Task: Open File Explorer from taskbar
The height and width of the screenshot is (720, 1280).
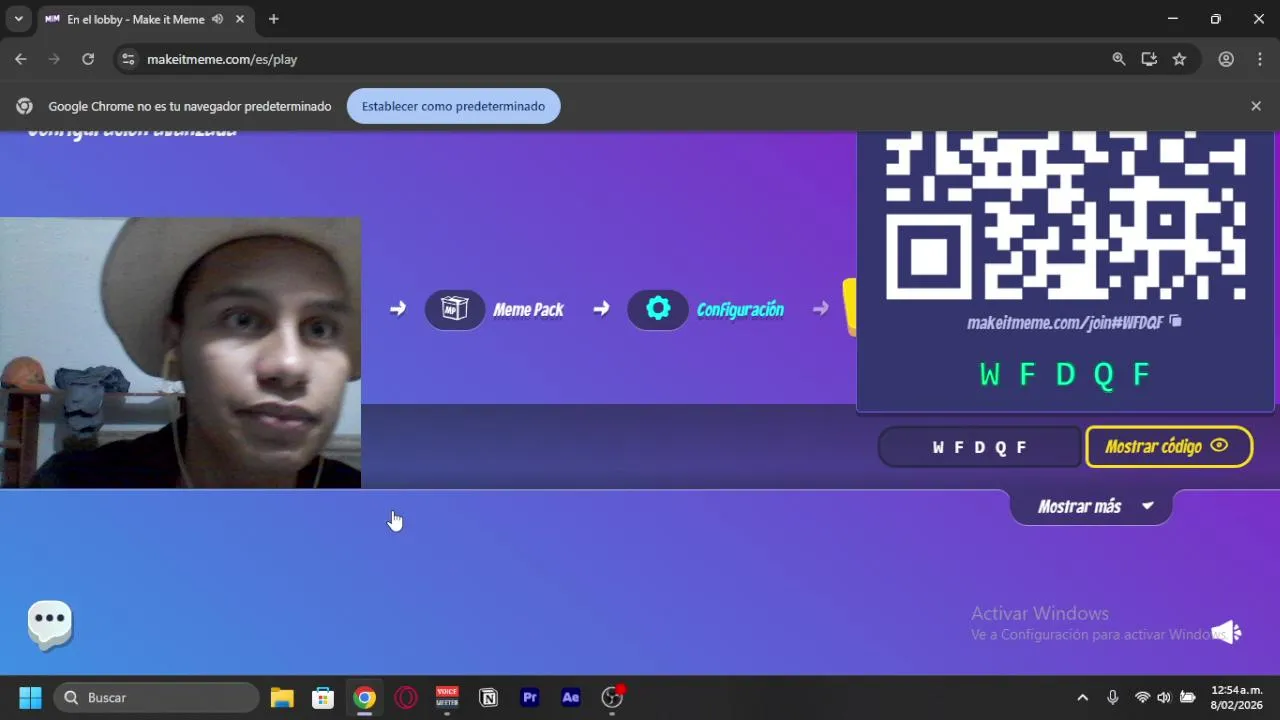Action: tap(282, 697)
